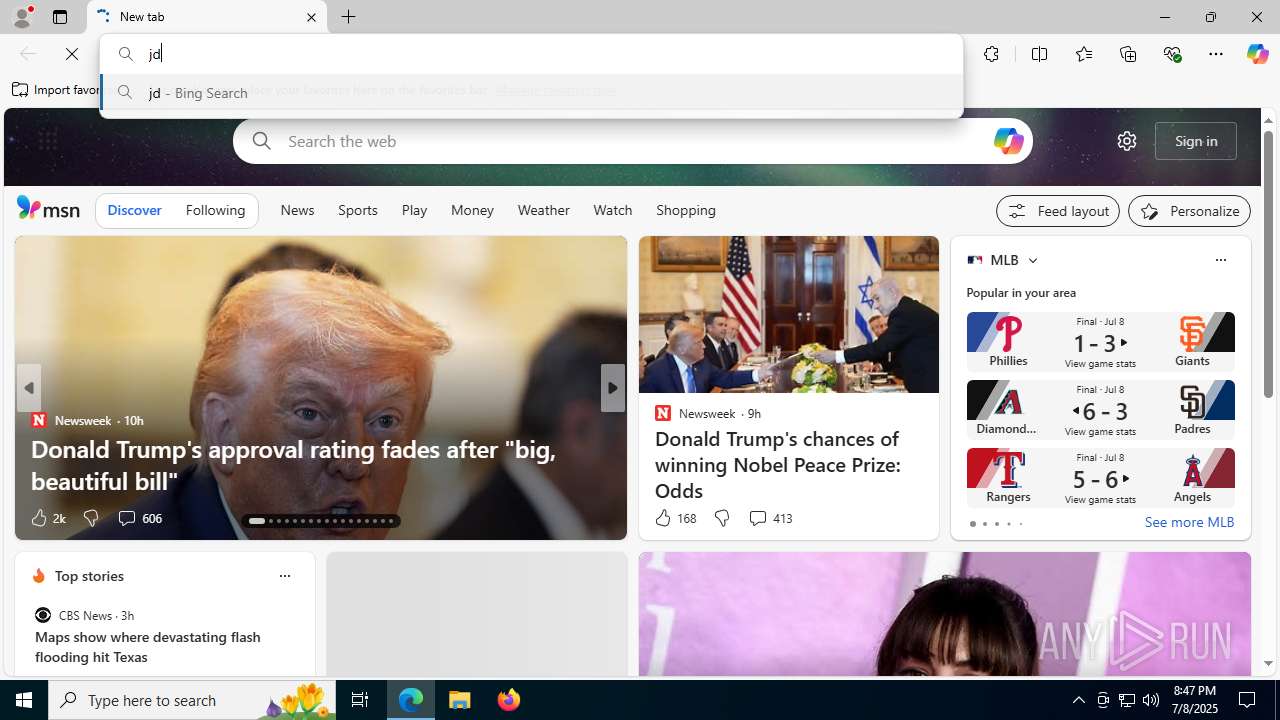Open the Windows Start menu
Viewport: 1280px width, 720px height.
coord(24,700)
